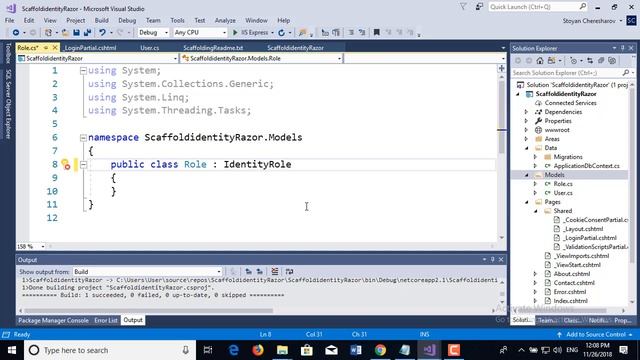
Task: Open the Show output from Build dropdown
Action: pos(147,271)
